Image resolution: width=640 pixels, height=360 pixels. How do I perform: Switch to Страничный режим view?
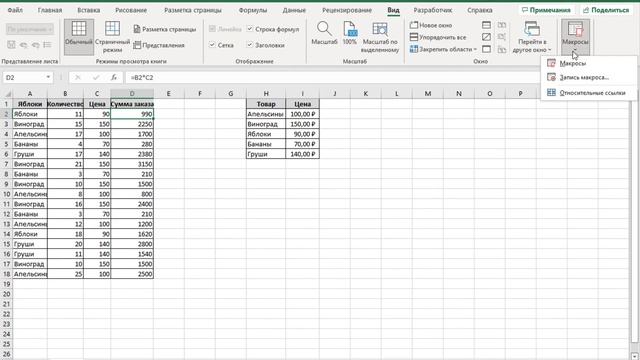tap(112, 37)
